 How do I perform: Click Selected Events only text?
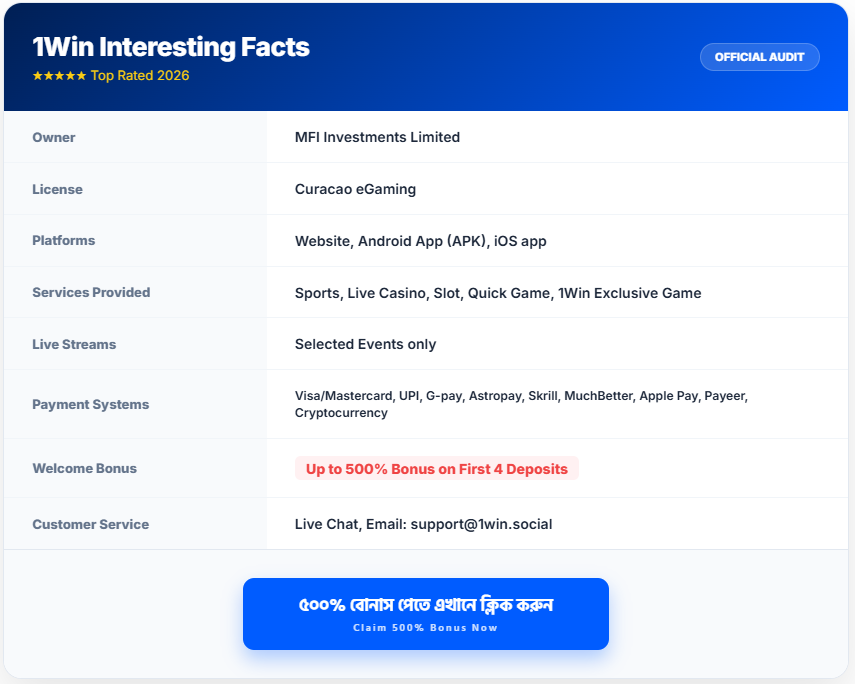(x=365, y=344)
